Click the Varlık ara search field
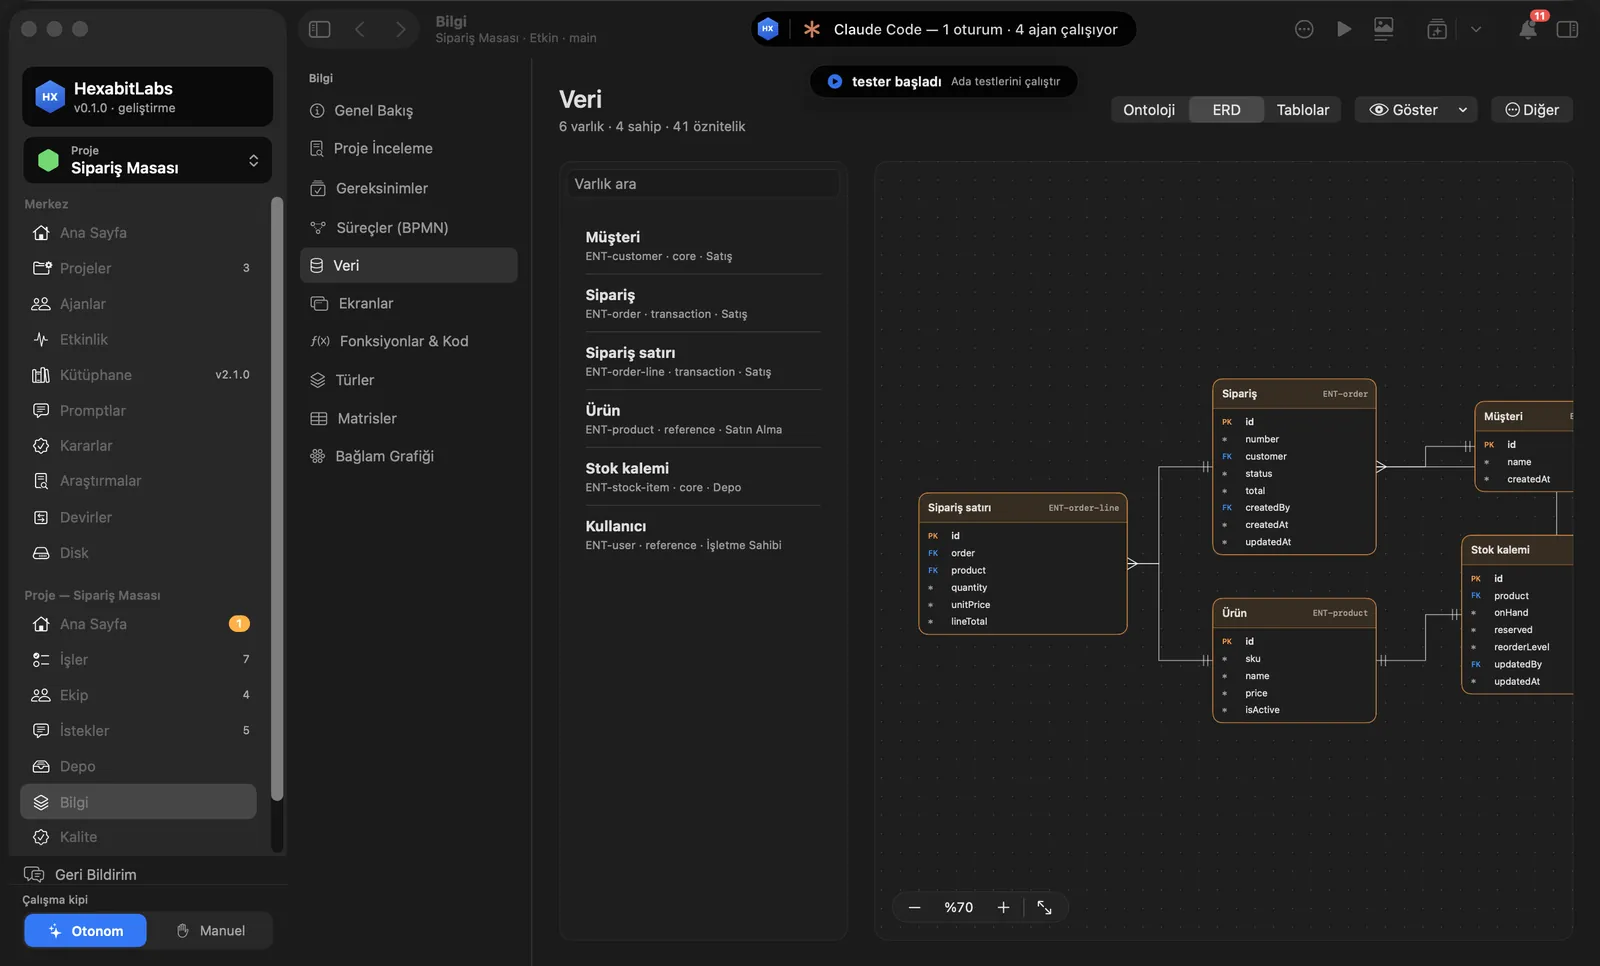This screenshot has width=1600, height=966. click(x=704, y=184)
